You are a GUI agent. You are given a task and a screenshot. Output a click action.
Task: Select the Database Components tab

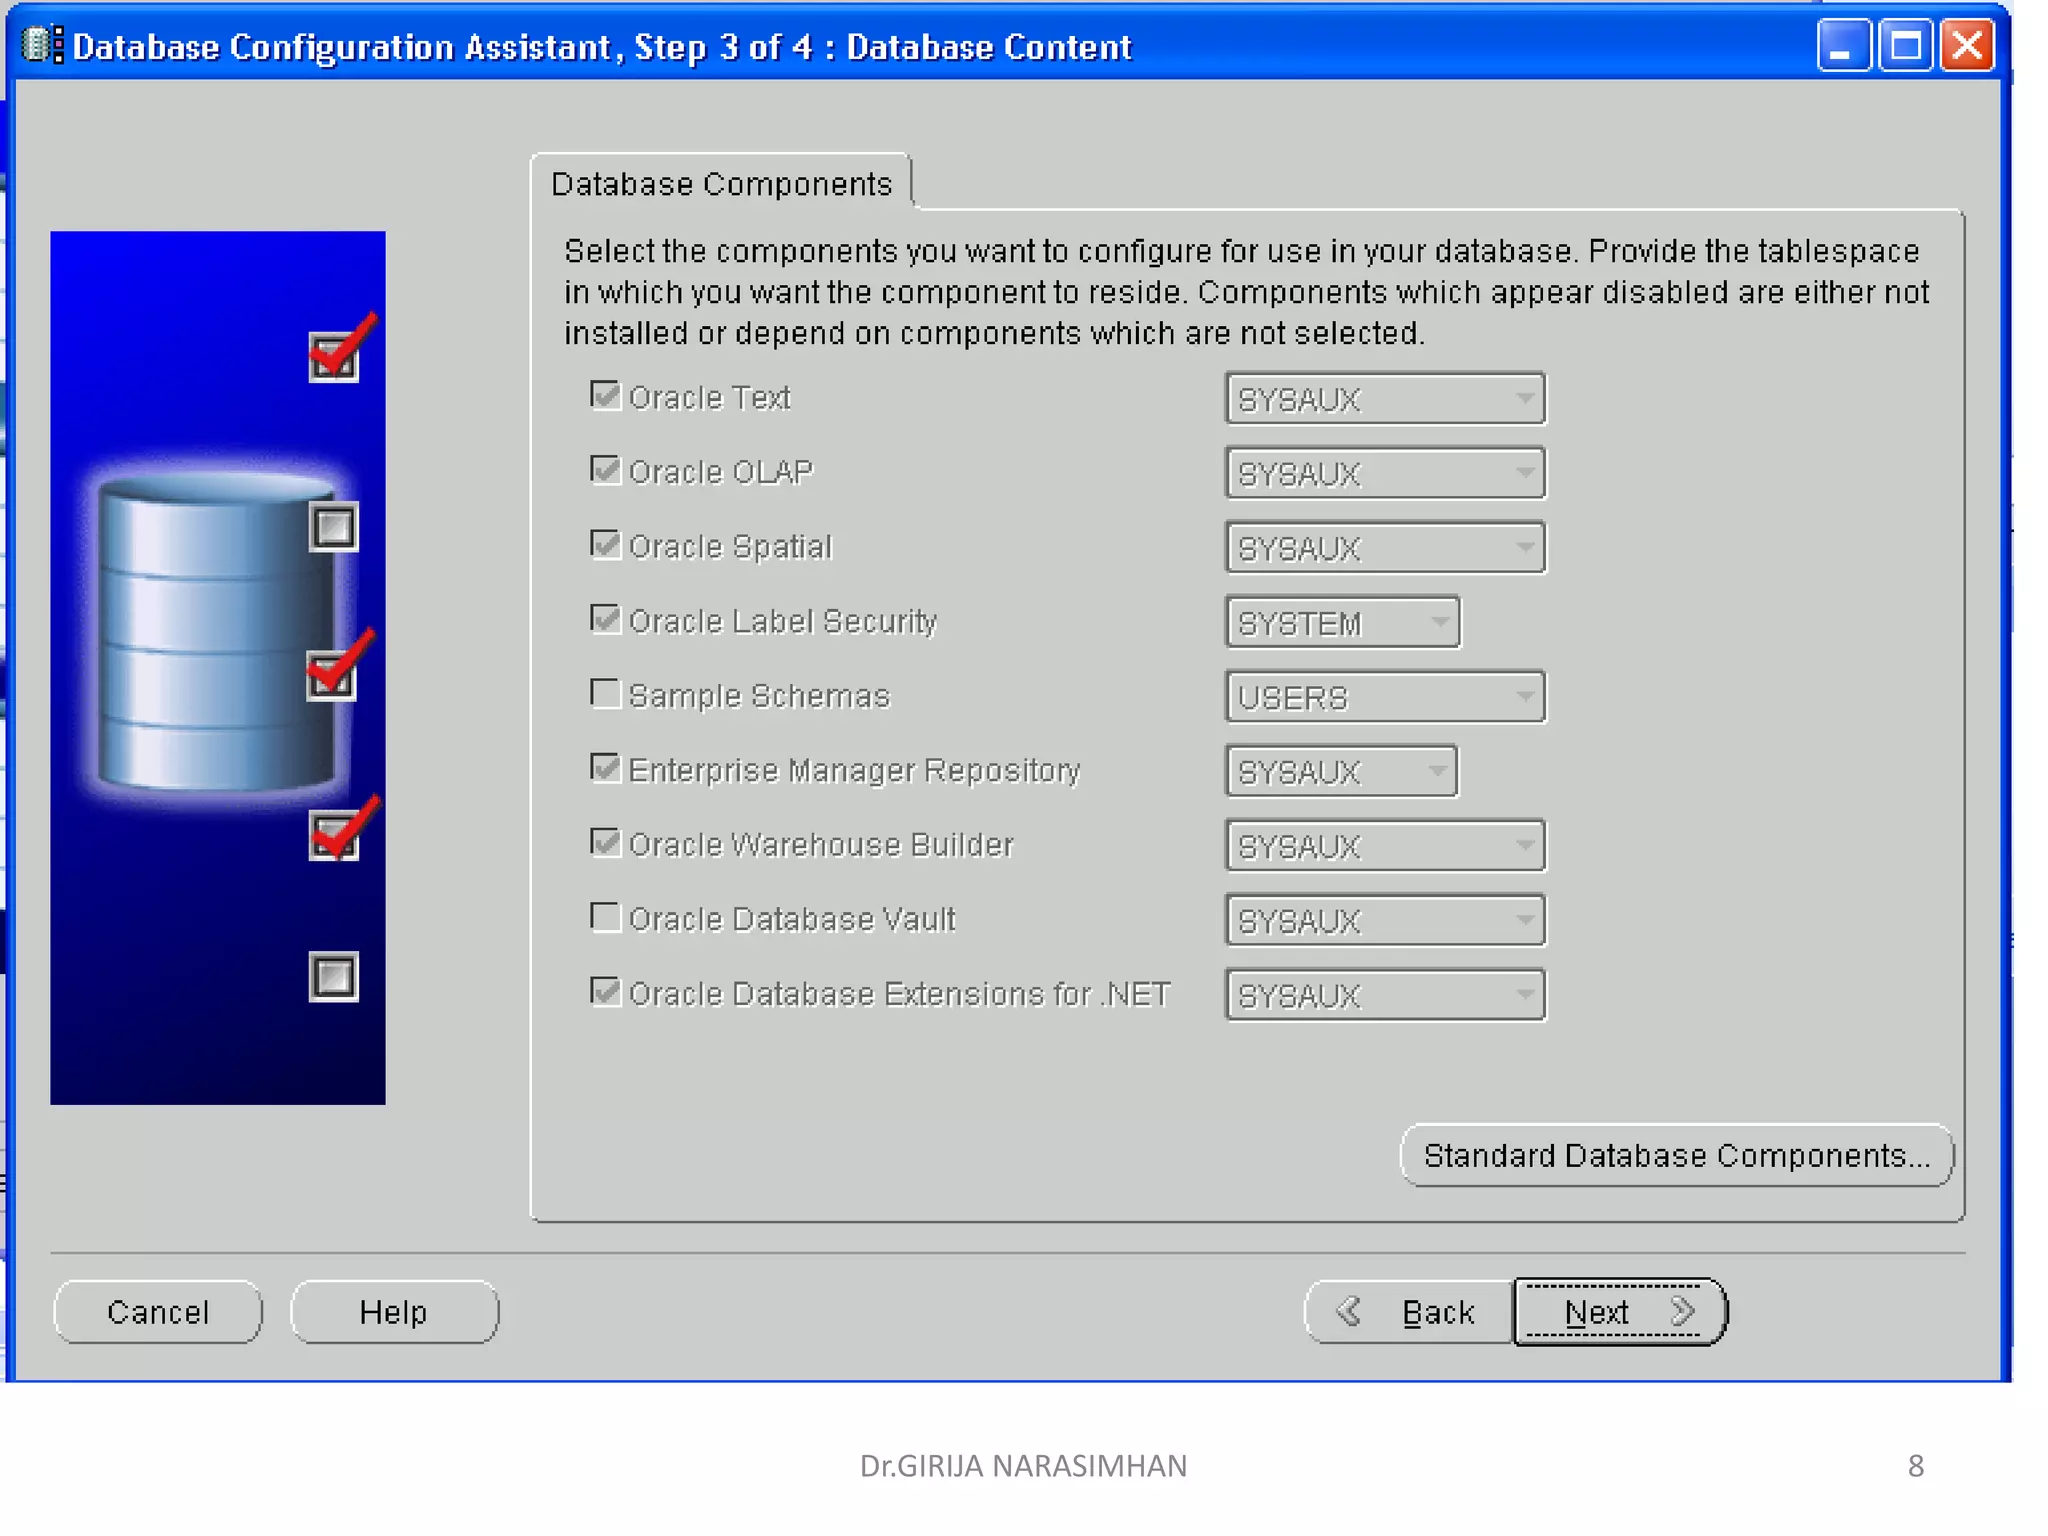[x=720, y=184]
